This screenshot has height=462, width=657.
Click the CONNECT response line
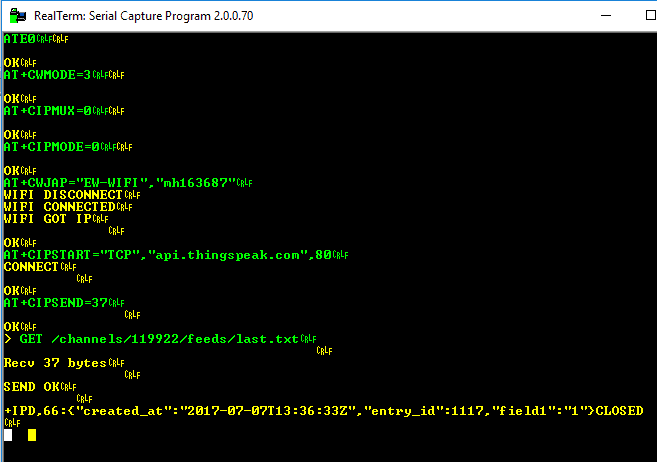pos(30,267)
